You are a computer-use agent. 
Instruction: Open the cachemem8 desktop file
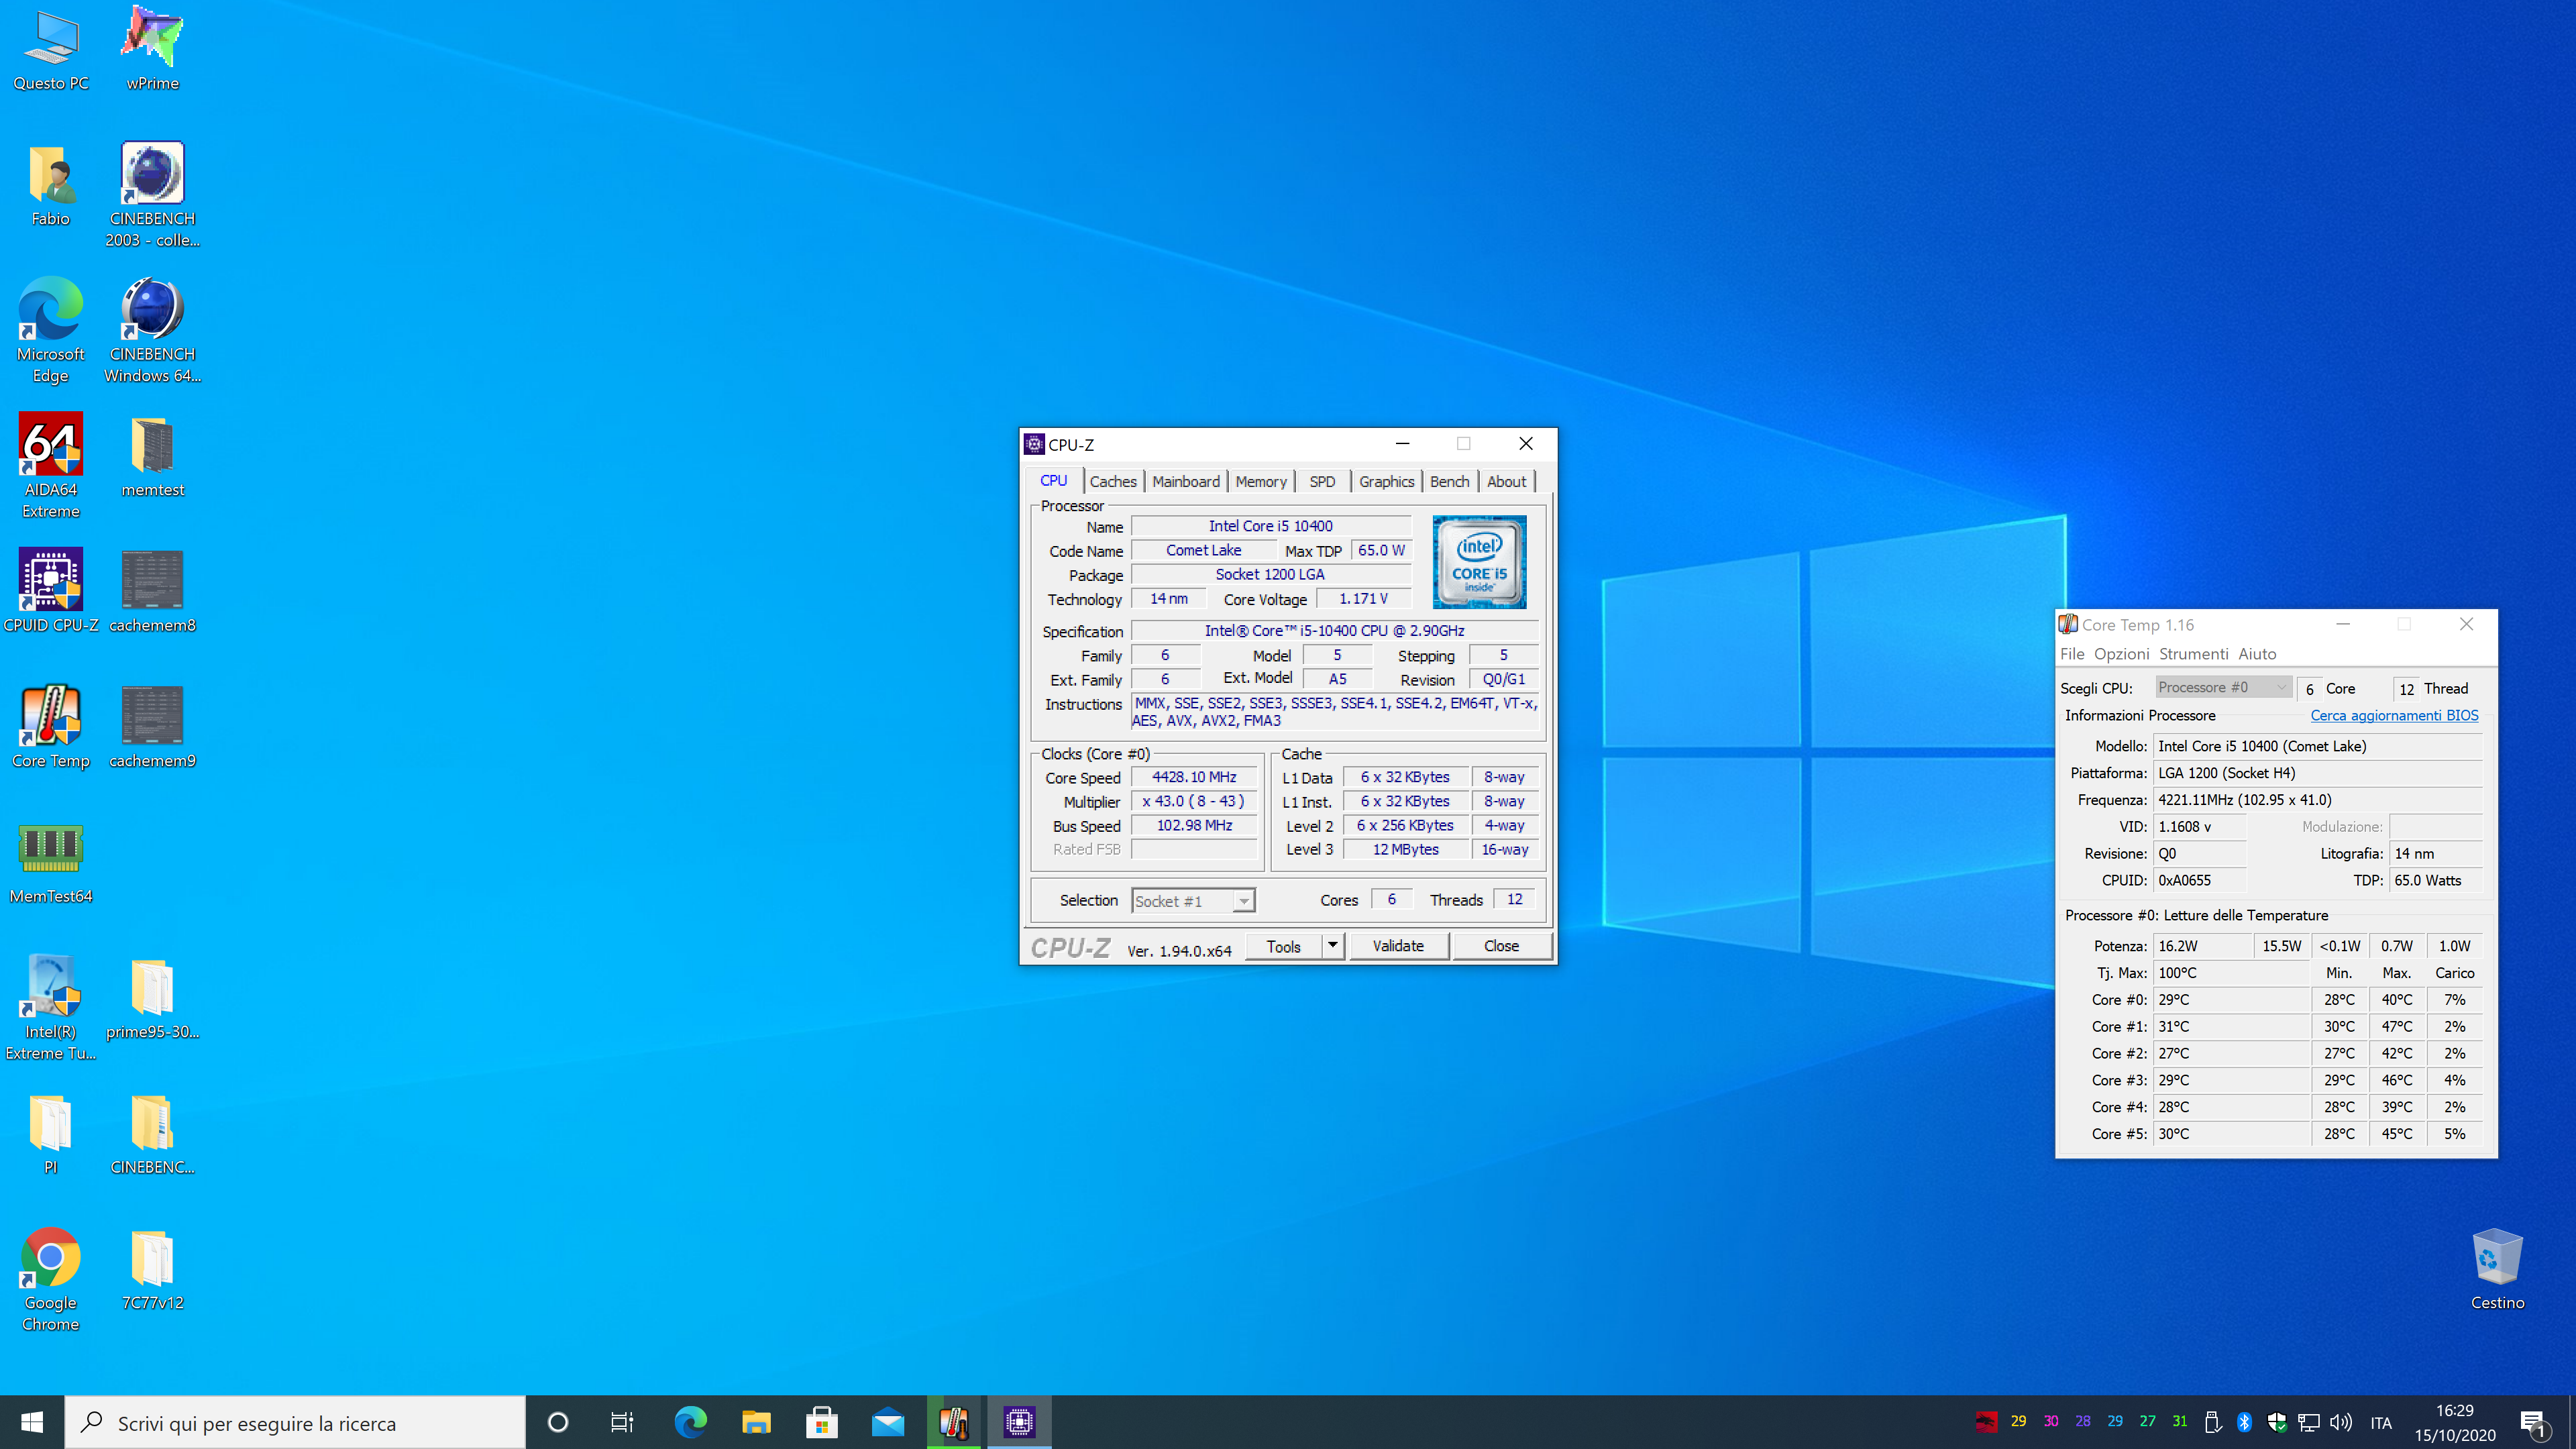tap(152, 590)
